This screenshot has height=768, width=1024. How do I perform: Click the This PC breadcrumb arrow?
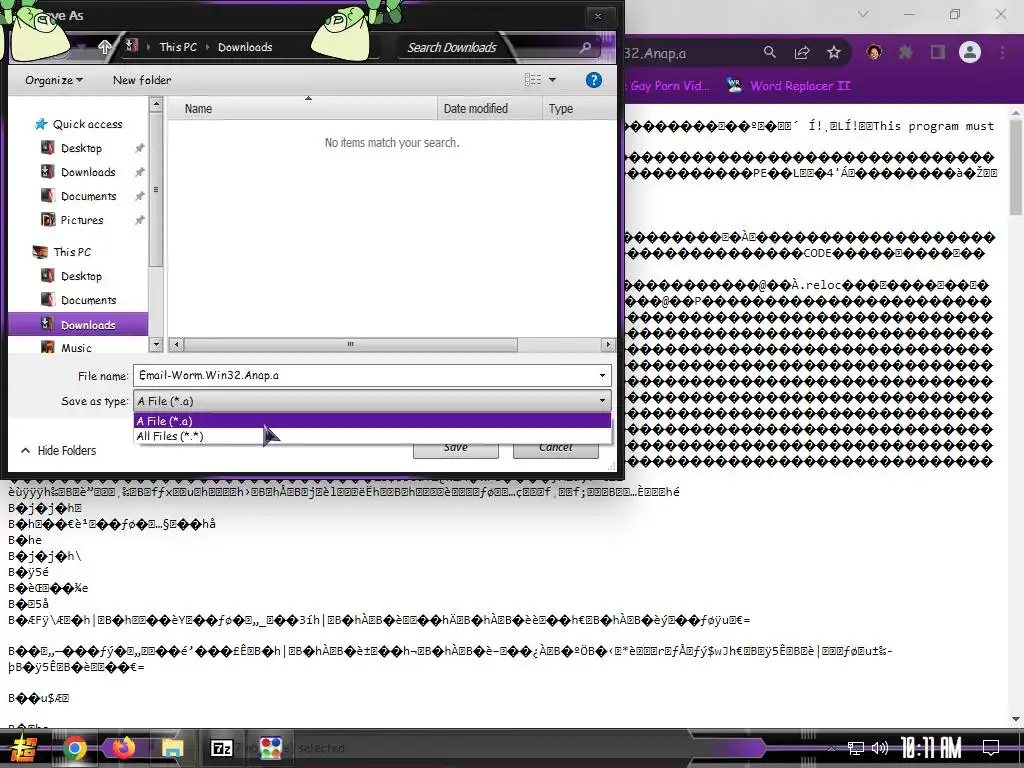coord(208,47)
